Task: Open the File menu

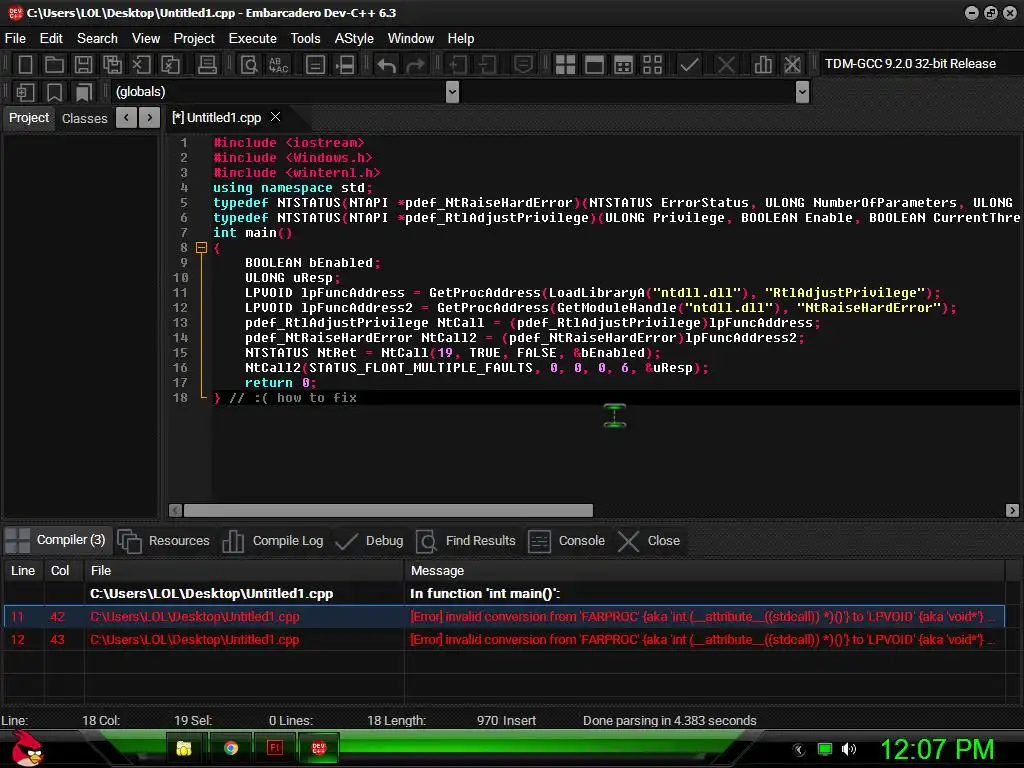Action: coord(15,39)
